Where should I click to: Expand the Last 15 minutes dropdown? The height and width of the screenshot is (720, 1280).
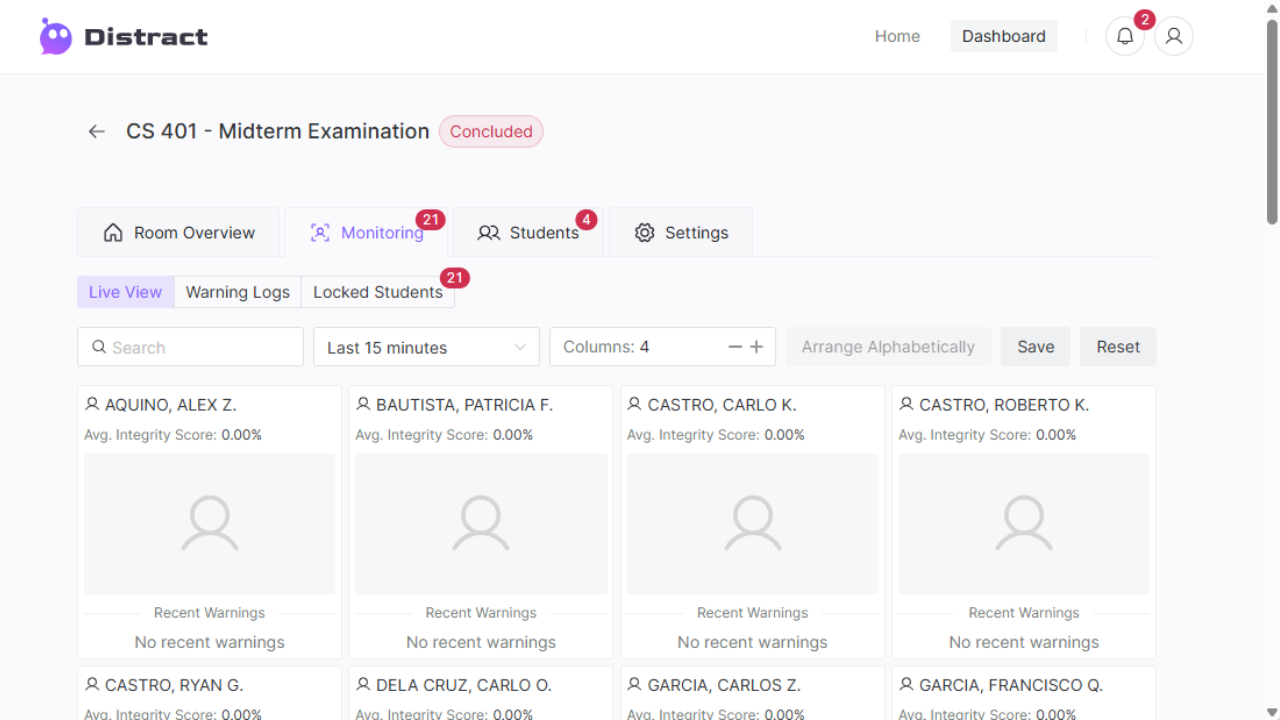point(426,347)
